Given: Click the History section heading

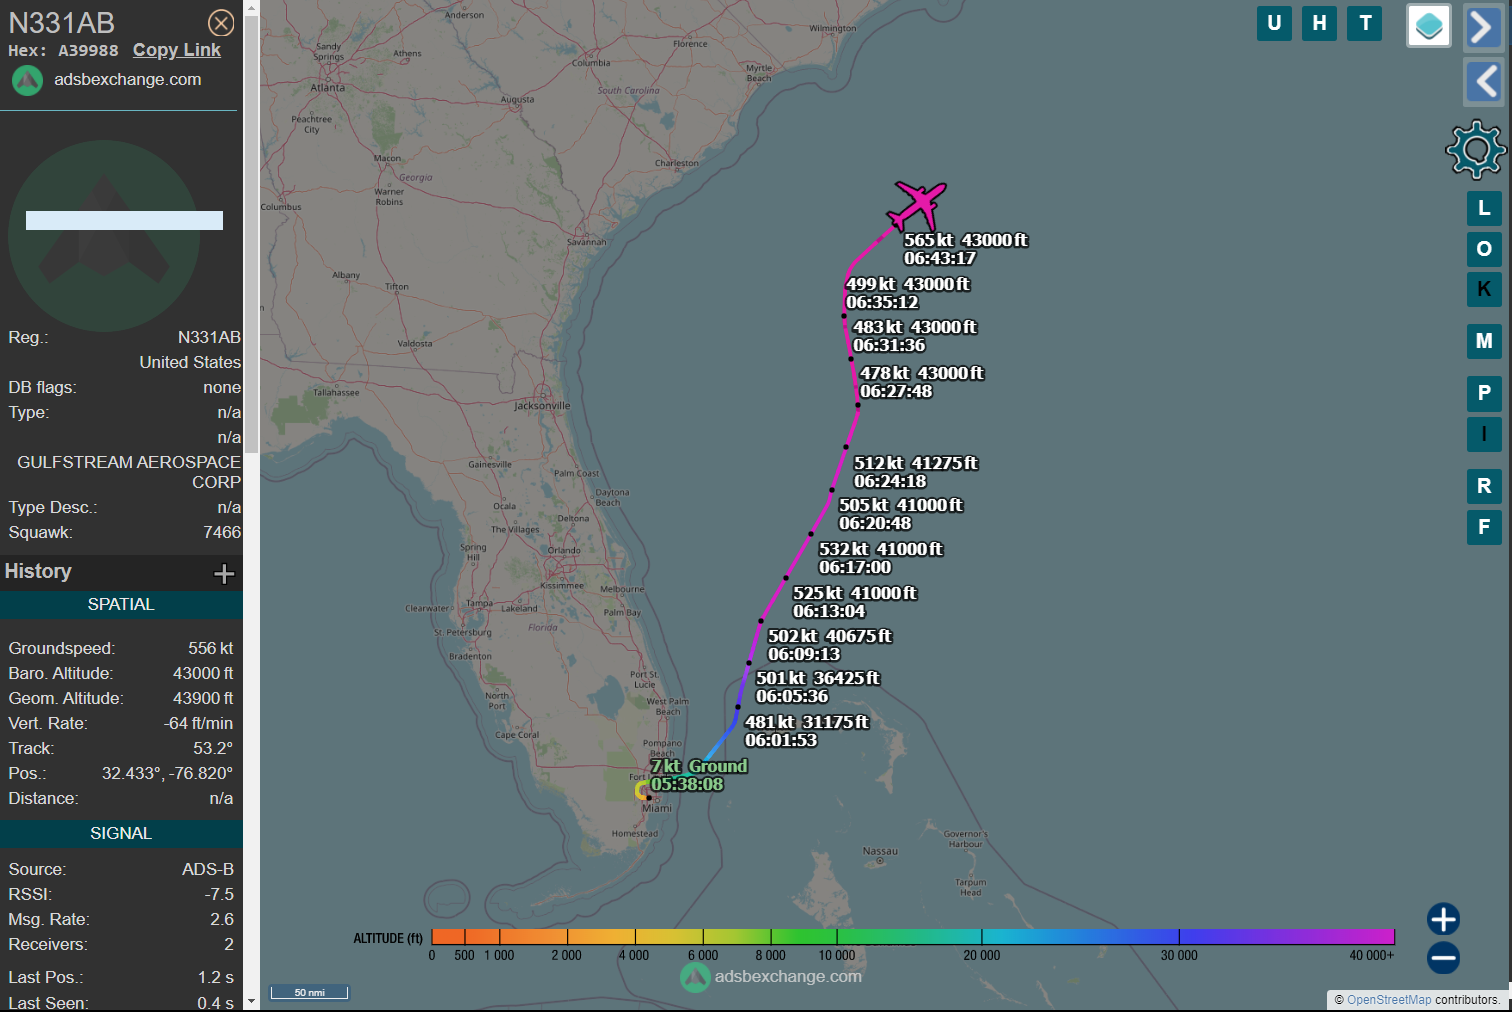Looking at the screenshot, I should click(38, 571).
